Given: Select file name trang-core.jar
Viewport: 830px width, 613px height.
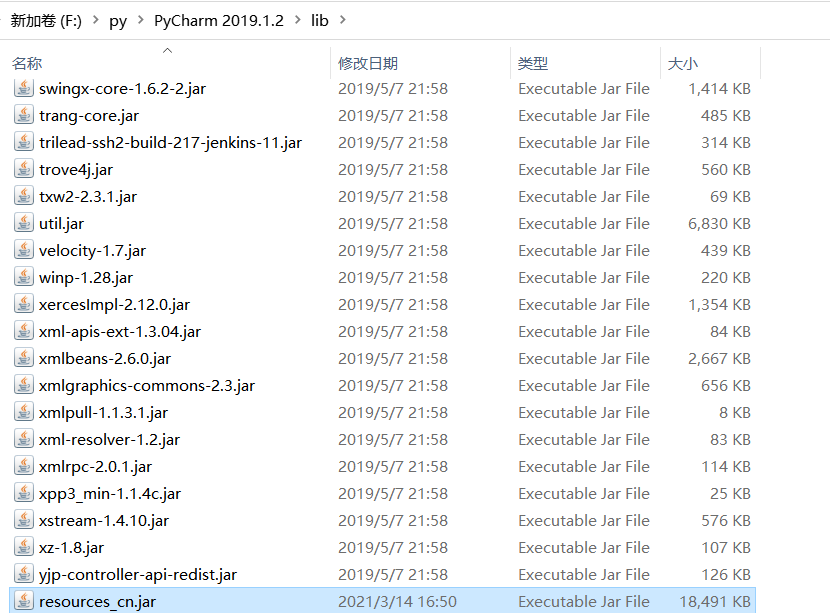Looking at the screenshot, I should point(89,116).
